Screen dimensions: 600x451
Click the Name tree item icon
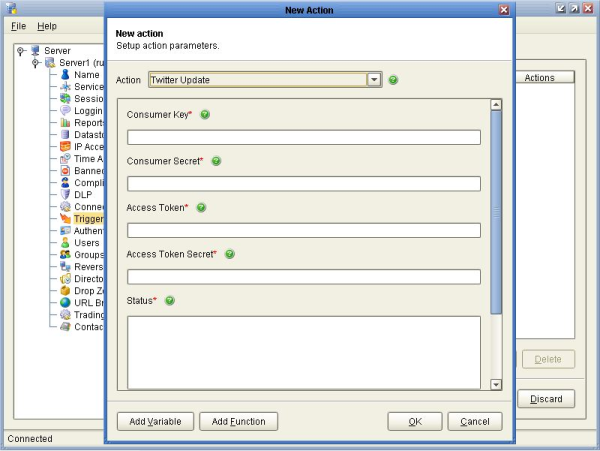(x=65, y=74)
